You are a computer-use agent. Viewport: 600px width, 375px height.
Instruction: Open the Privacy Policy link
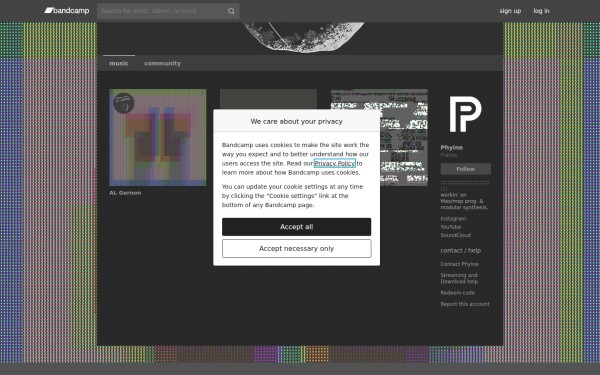334,163
